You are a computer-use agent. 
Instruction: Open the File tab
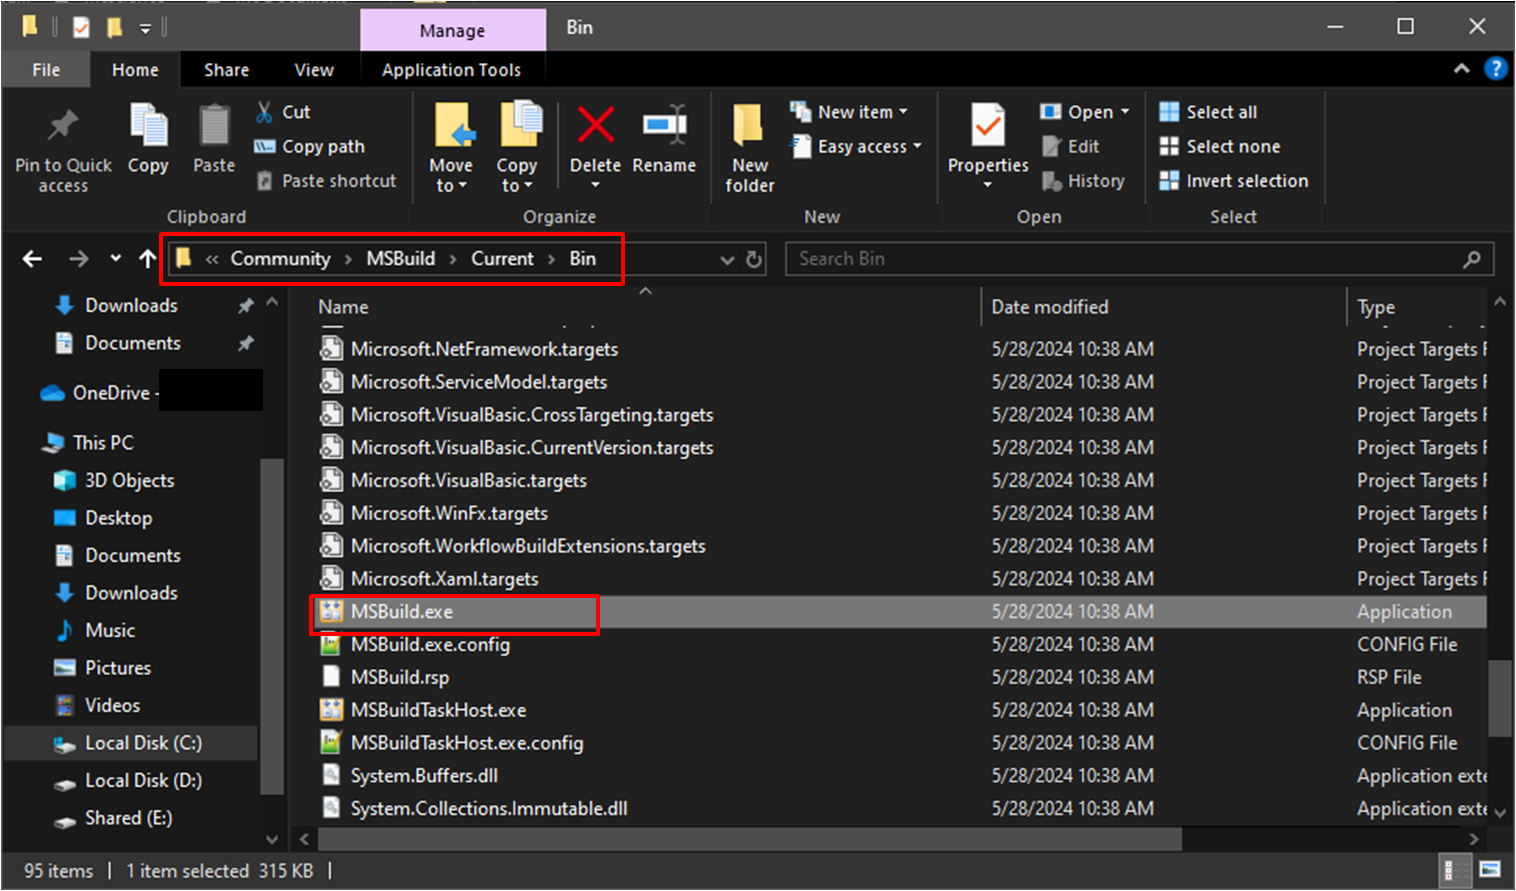46,70
